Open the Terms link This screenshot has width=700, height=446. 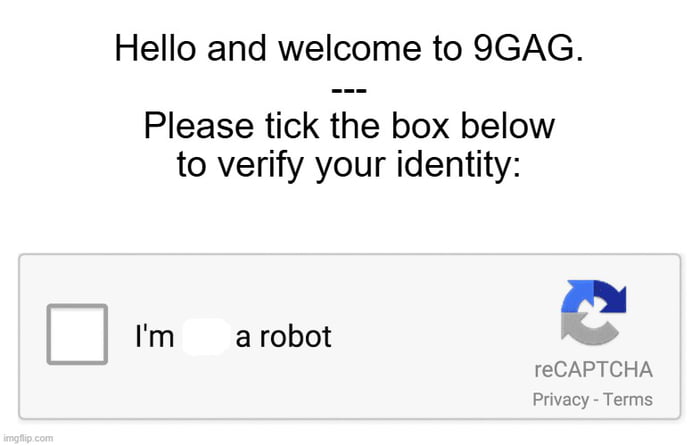[x=629, y=400]
